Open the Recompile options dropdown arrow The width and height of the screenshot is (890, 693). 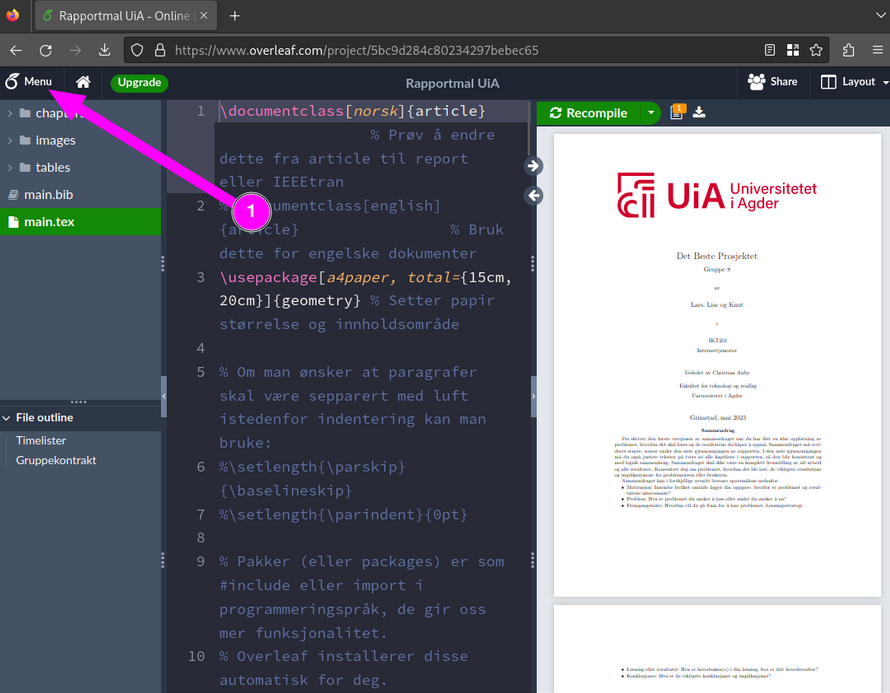coord(651,113)
